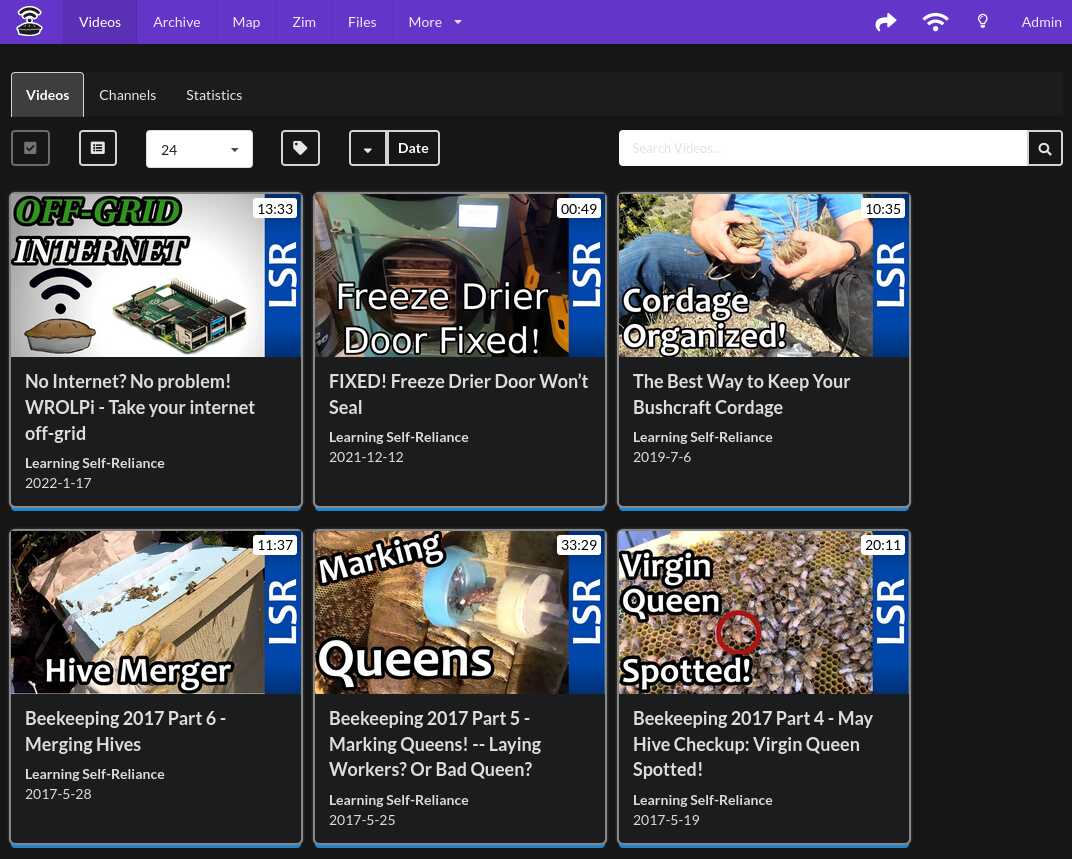Switch to list view icon
Viewport: 1072px width, 859px height.
(98, 148)
